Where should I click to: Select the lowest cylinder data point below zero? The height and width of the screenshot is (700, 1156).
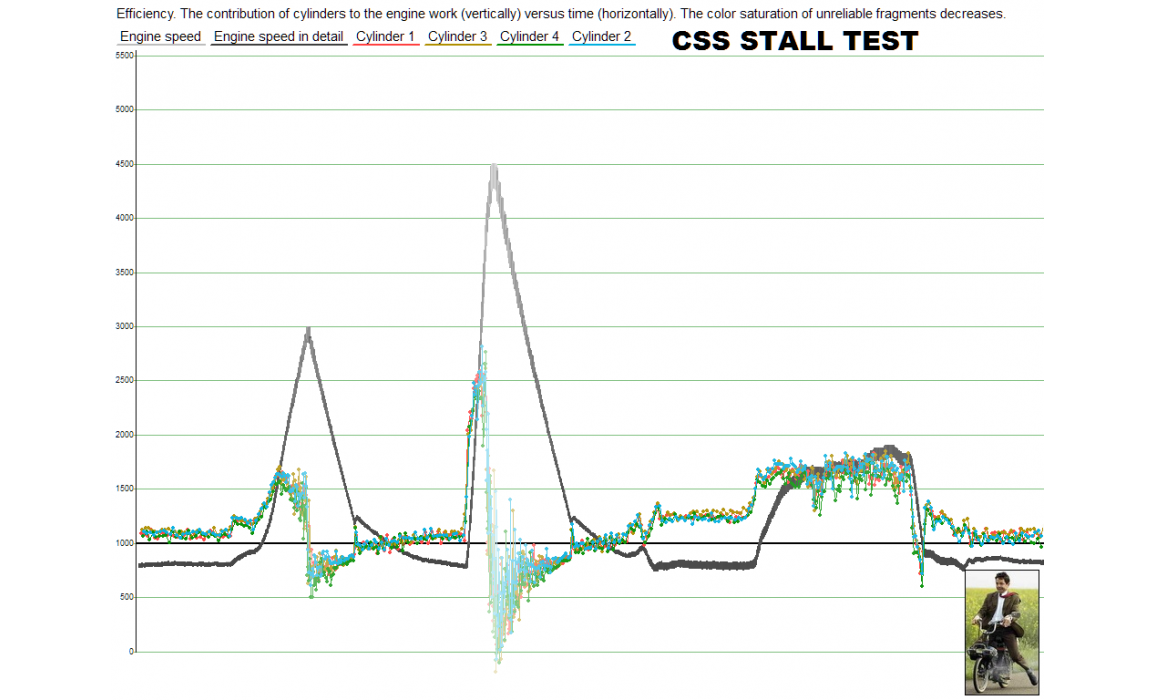point(497,662)
